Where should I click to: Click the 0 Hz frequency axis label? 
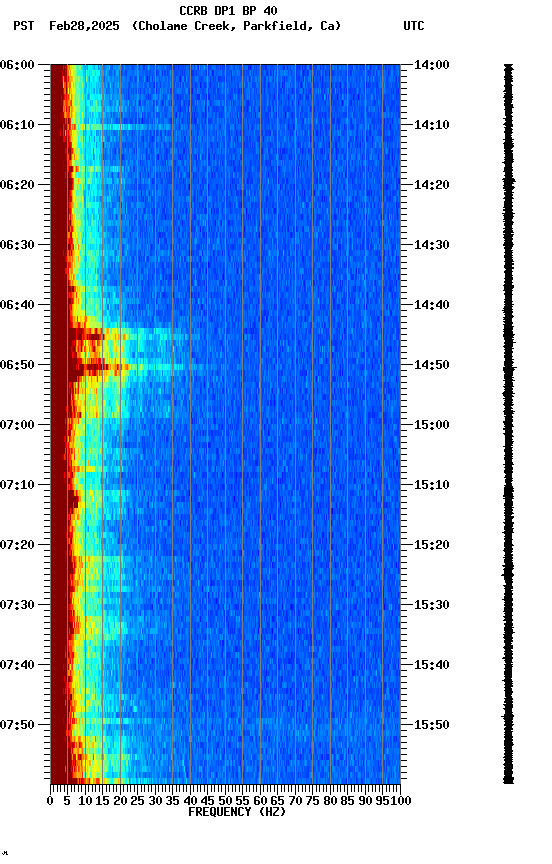(x=51, y=801)
